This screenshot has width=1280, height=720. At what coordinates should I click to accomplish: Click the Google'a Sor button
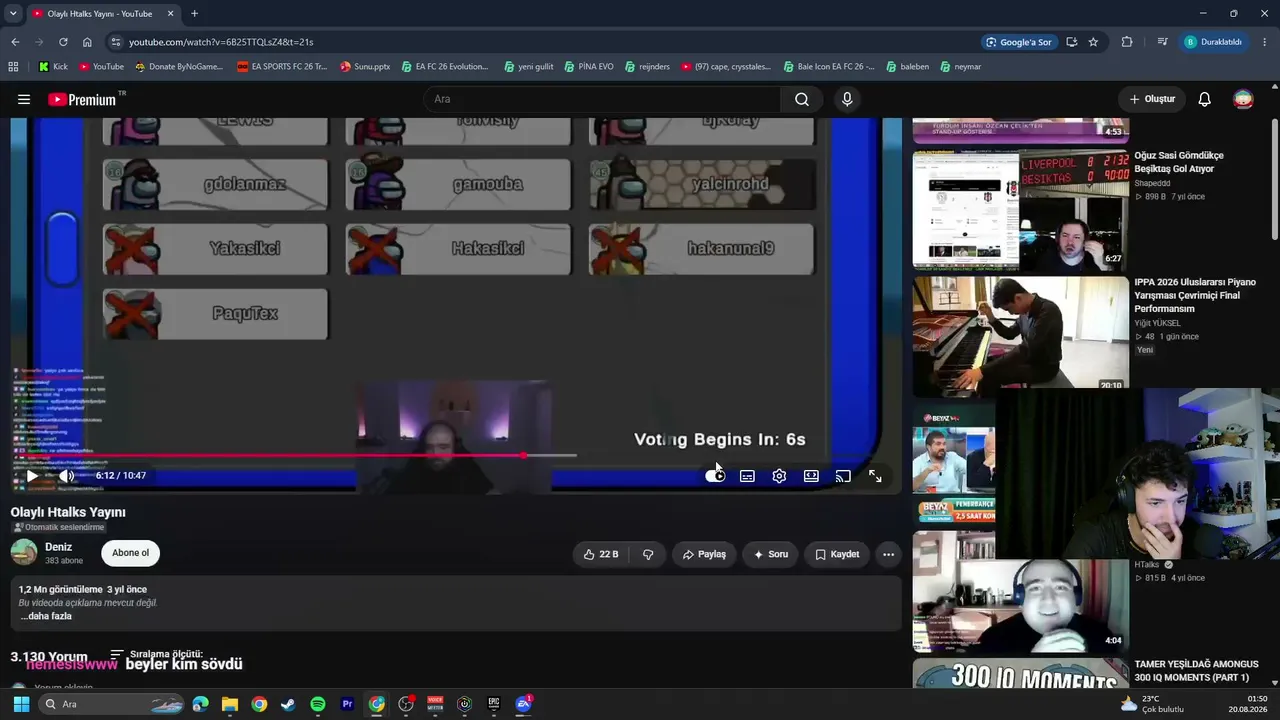(x=1018, y=42)
